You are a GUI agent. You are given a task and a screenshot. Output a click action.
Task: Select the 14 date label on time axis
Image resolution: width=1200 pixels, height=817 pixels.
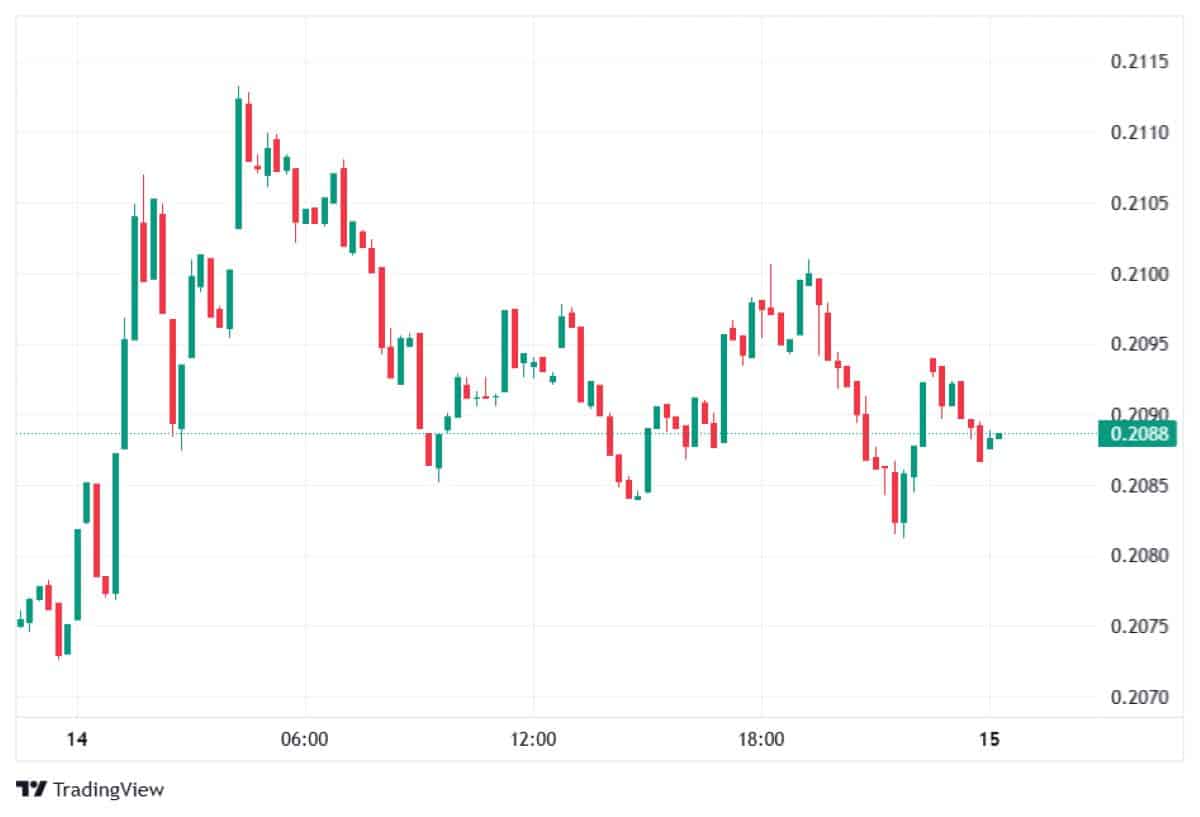coord(77,740)
